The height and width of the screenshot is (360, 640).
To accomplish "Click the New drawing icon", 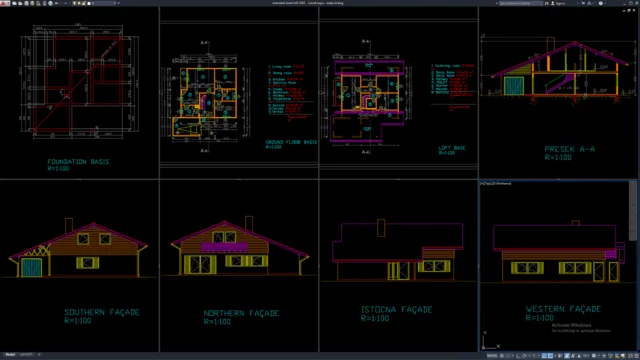I will (x=14, y=3).
